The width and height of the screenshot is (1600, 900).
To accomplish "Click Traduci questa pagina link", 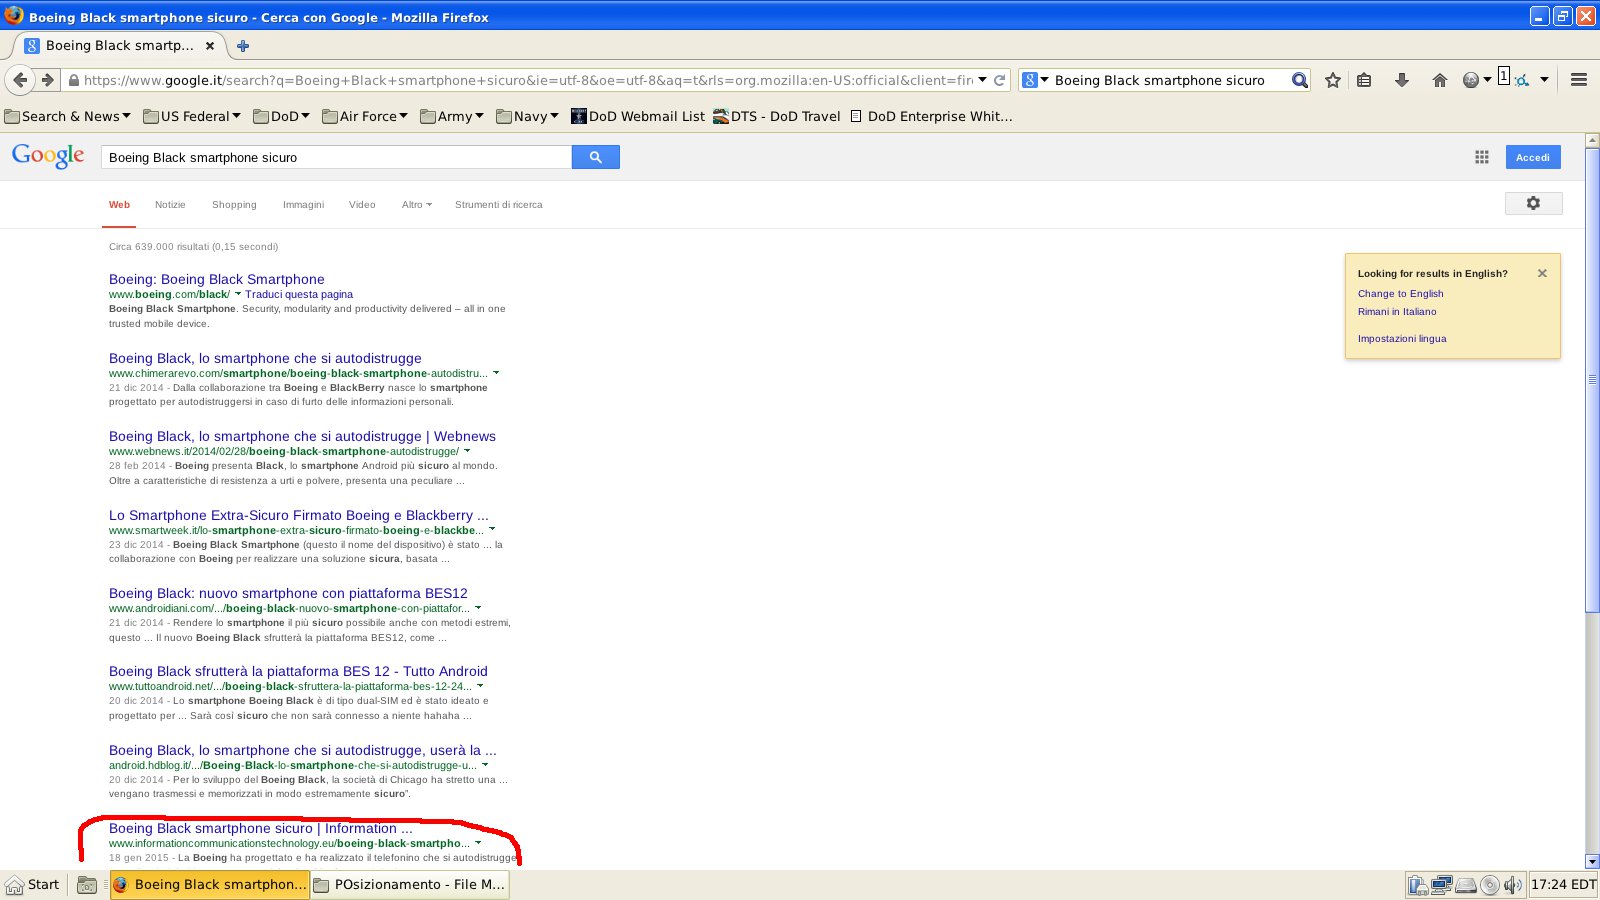I will (299, 294).
